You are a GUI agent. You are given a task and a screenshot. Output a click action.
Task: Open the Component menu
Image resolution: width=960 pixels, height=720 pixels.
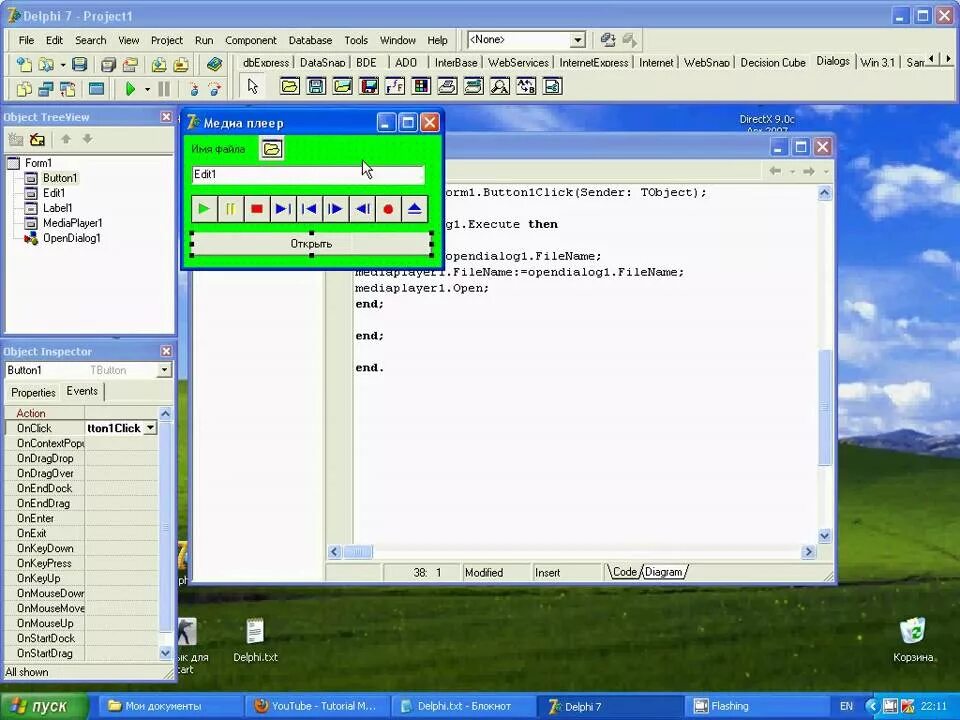point(250,40)
